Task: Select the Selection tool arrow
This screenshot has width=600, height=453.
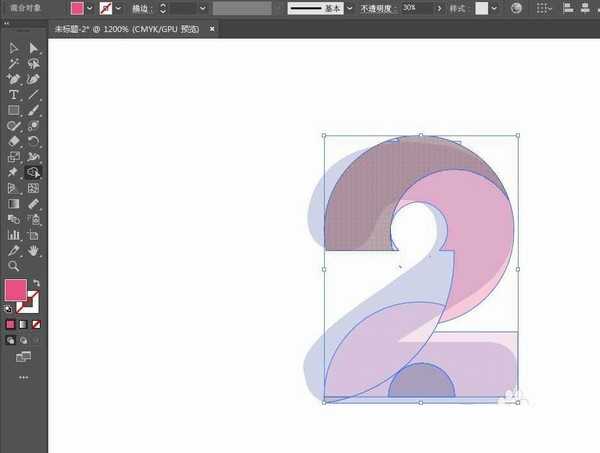Action: 14,48
